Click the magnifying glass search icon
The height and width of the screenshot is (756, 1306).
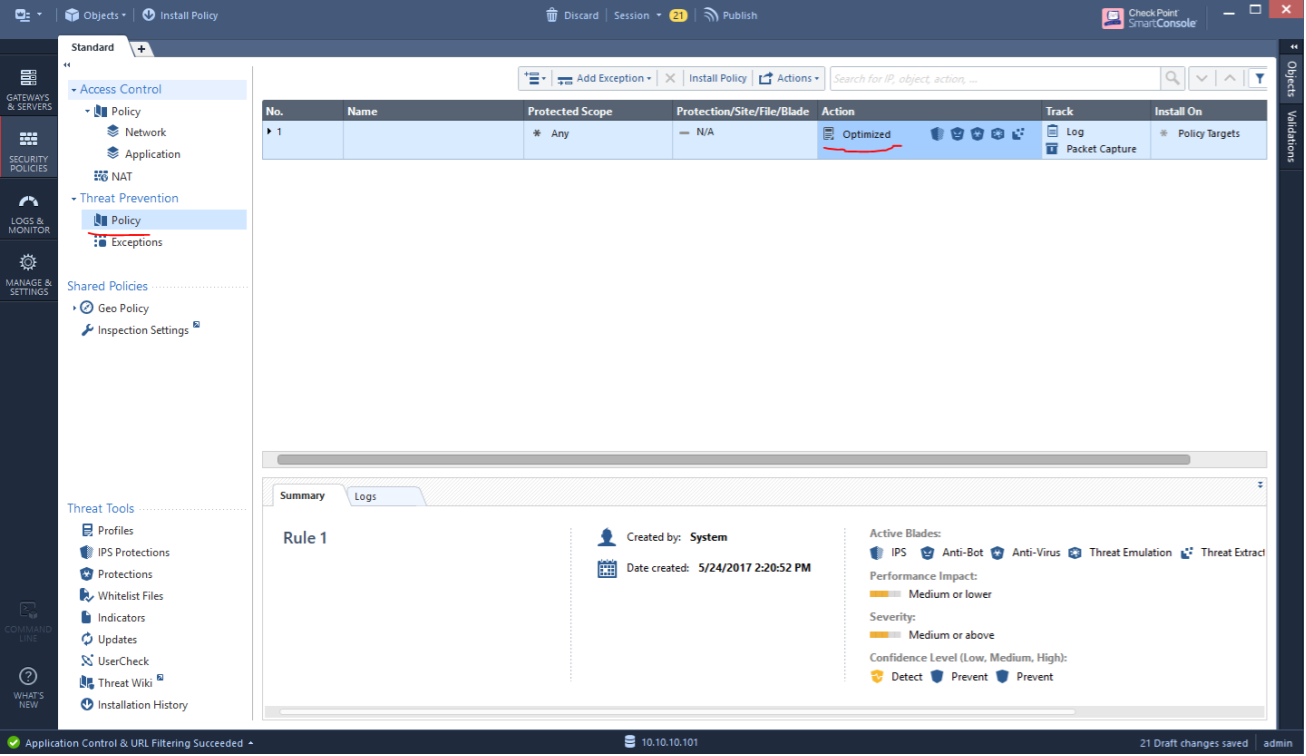(1173, 78)
